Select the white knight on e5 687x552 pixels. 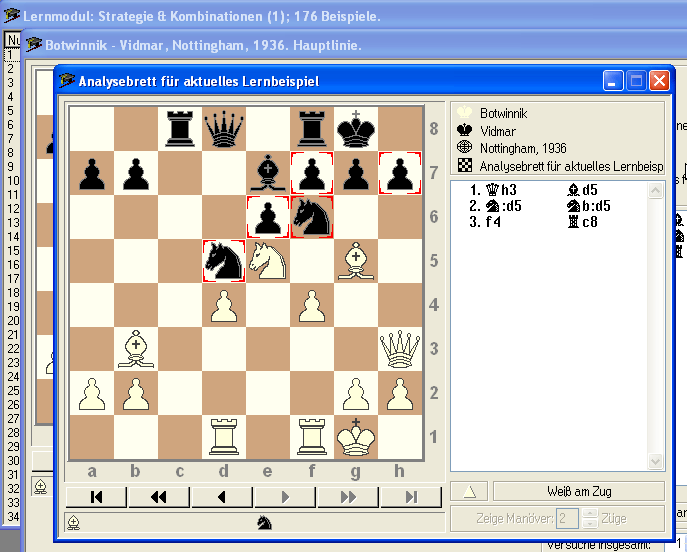tap(268, 261)
